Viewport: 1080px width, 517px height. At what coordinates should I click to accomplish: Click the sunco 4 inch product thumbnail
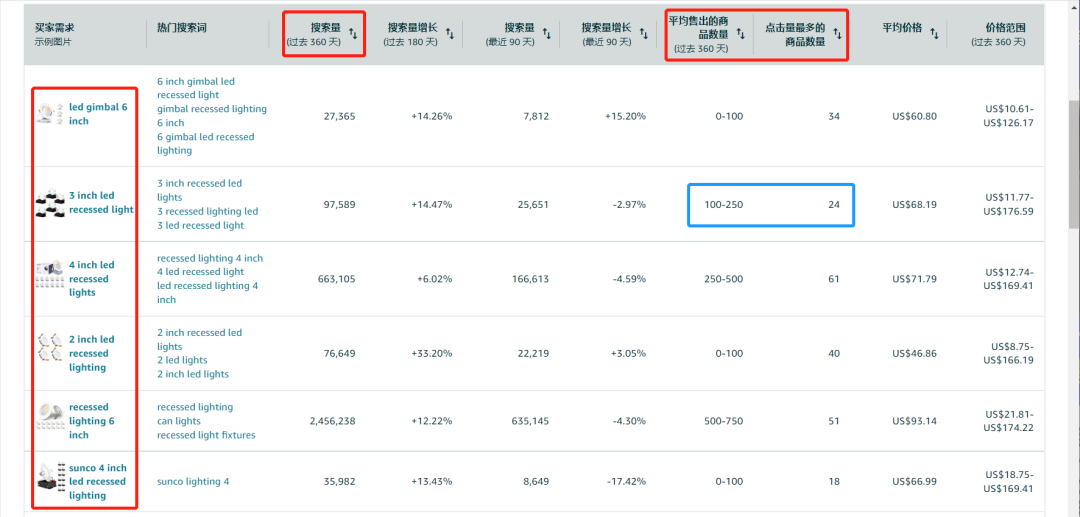[x=49, y=481]
